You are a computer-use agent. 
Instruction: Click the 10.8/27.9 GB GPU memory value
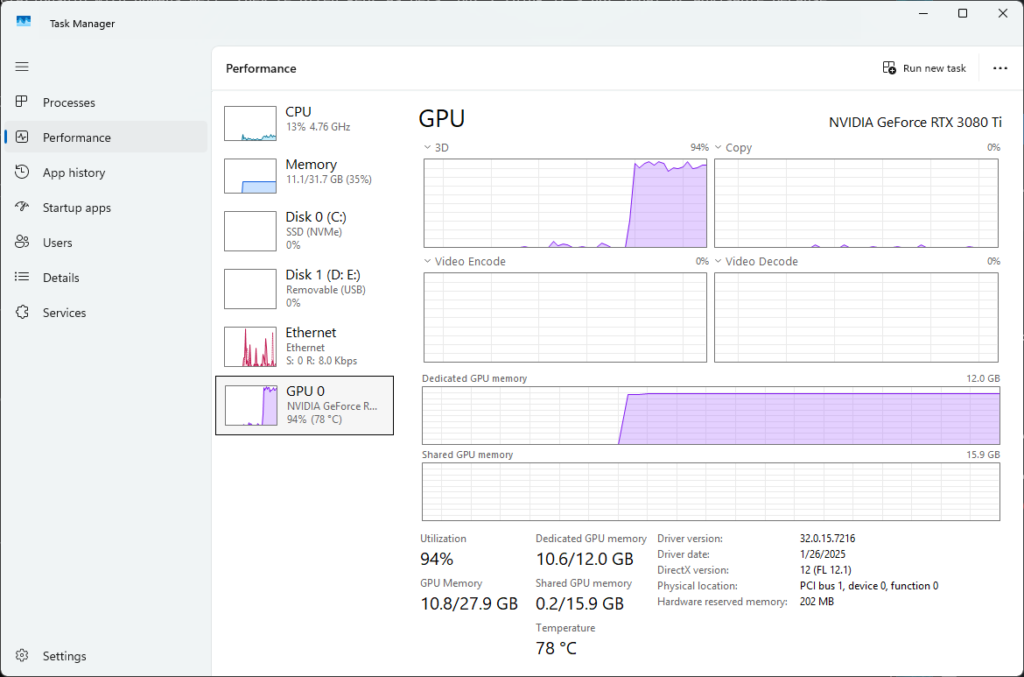(x=469, y=603)
